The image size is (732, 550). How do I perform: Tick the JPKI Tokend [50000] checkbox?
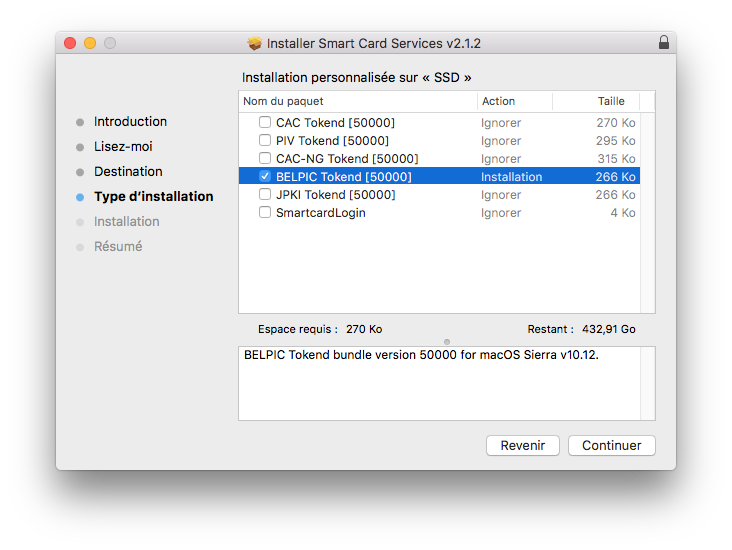pyautogui.click(x=265, y=194)
